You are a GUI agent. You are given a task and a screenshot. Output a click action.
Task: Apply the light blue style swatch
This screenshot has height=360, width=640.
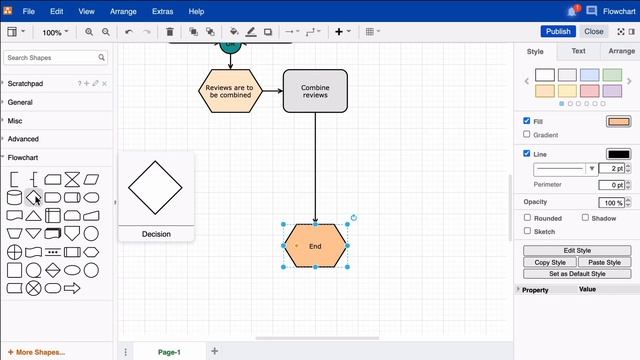589,75
